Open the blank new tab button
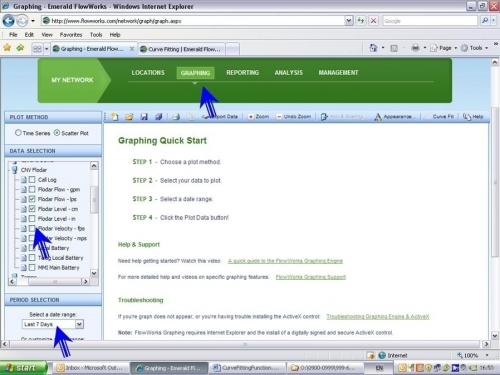Screen dimensions: 500x375 click(233, 49)
